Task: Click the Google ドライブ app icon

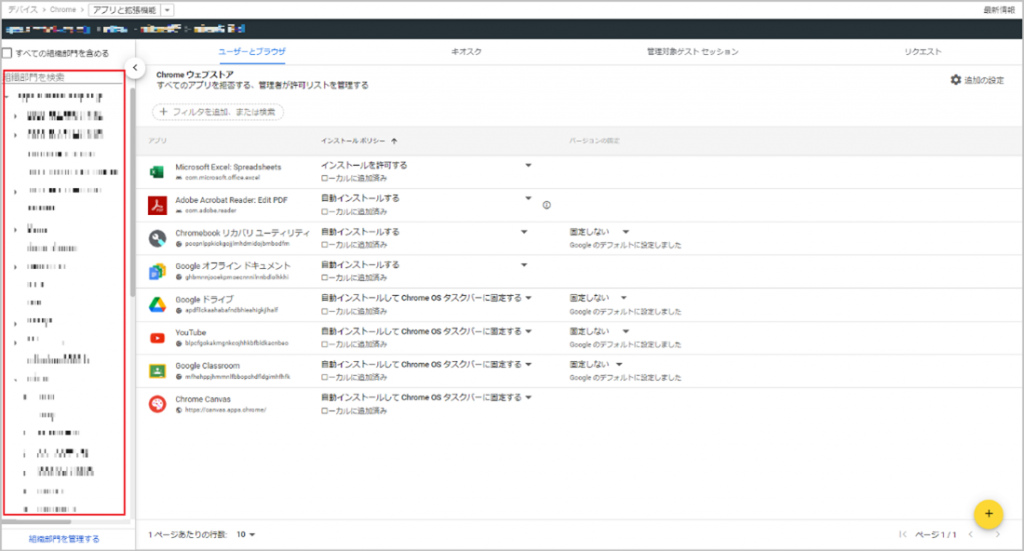Action: click(x=157, y=305)
